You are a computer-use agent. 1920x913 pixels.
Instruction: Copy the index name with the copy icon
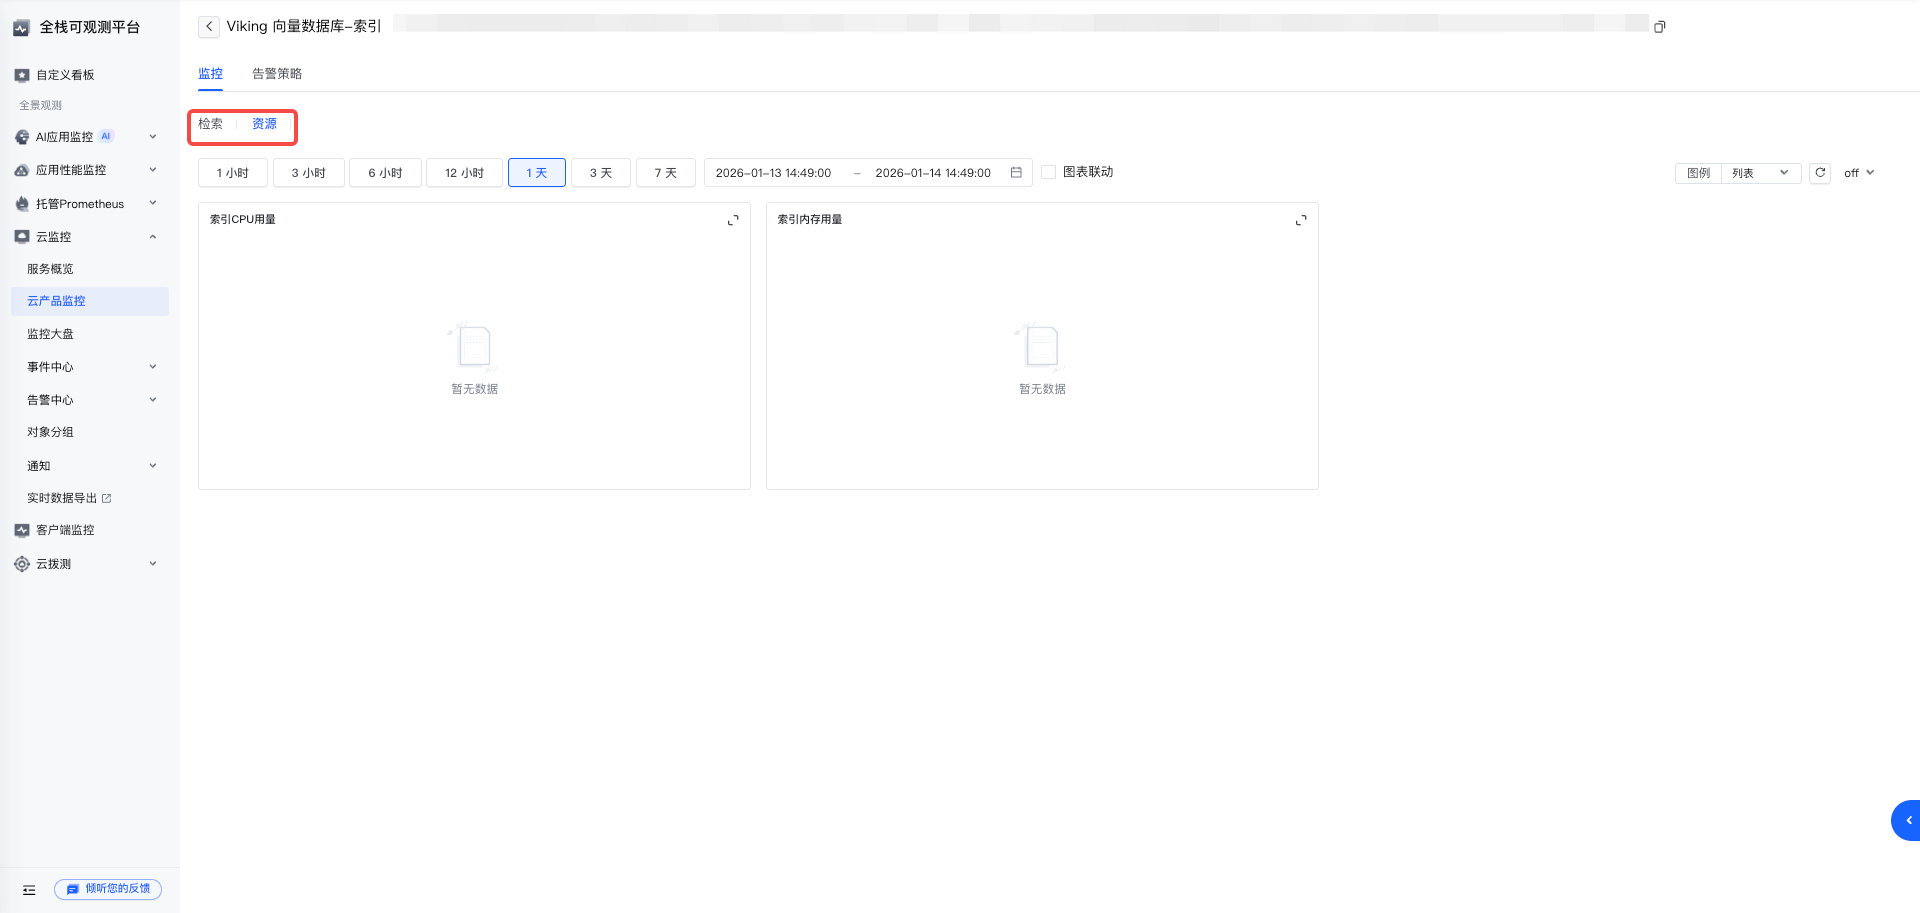point(1660,27)
